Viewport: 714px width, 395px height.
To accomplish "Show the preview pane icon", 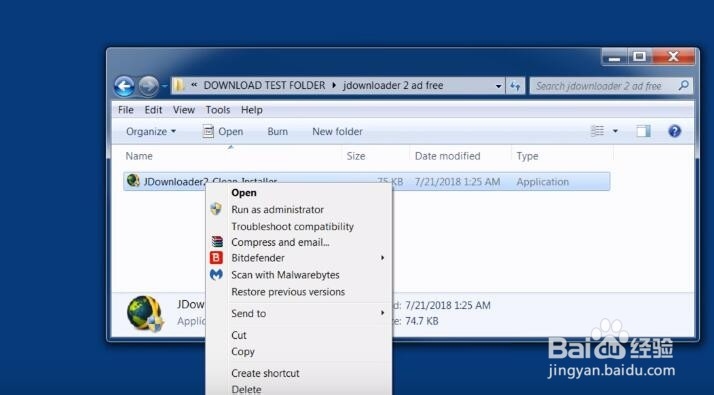I will click(643, 131).
